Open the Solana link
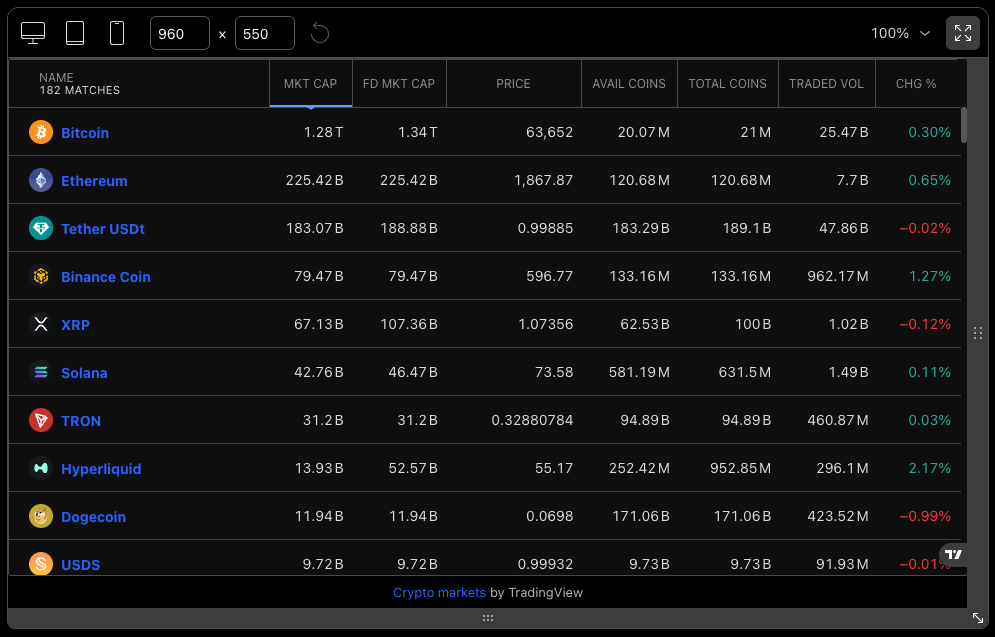995x637 pixels. tap(84, 373)
